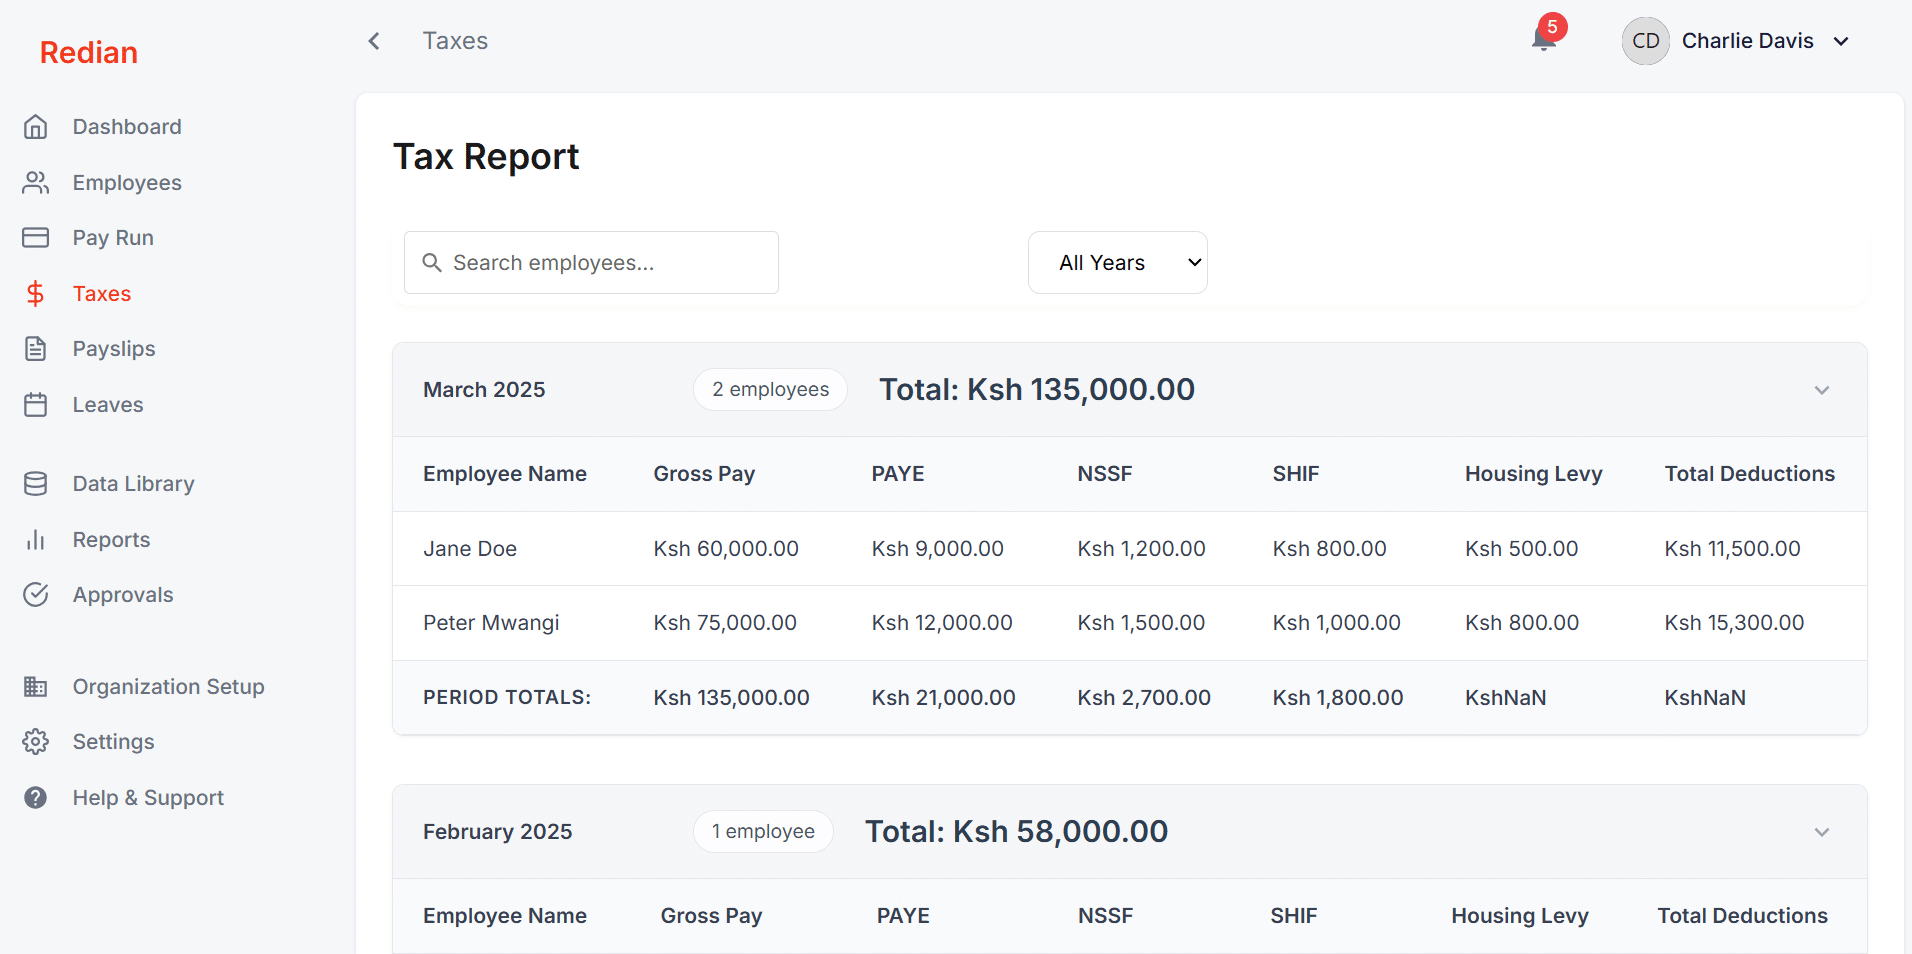Click the CD user avatar
This screenshot has height=954, width=1912.
click(1646, 41)
